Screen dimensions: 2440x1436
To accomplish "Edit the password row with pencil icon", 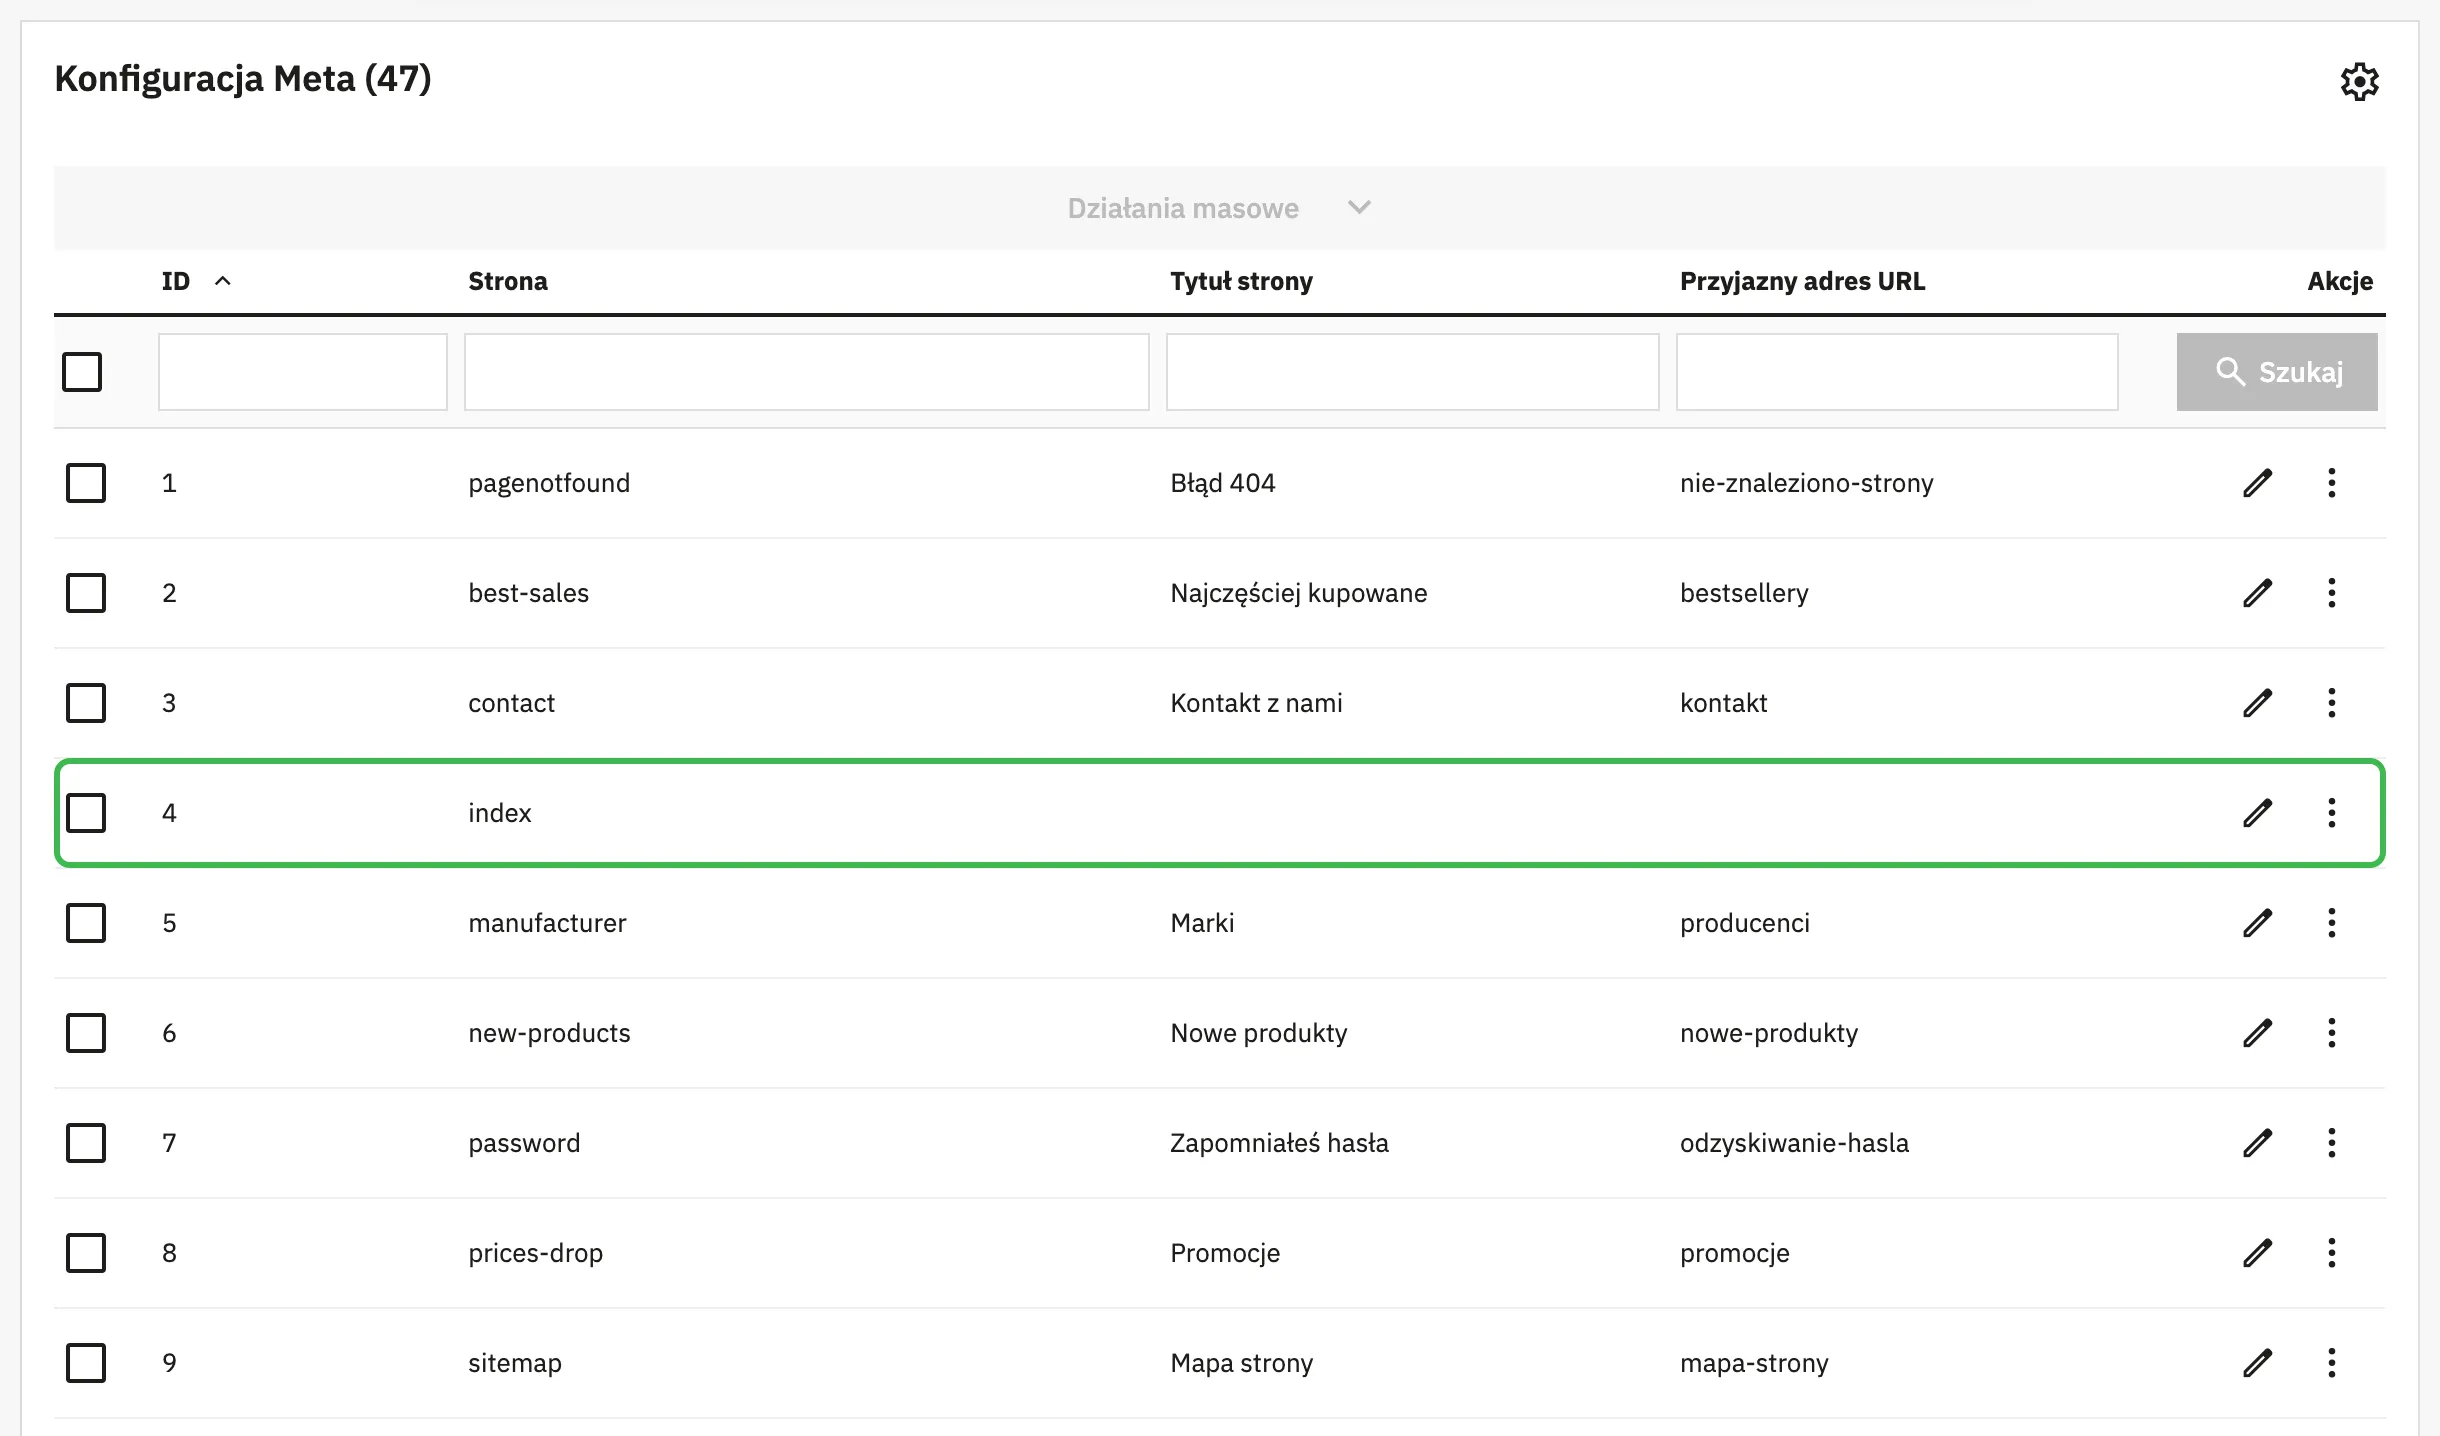I will [x=2258, y=1143].
